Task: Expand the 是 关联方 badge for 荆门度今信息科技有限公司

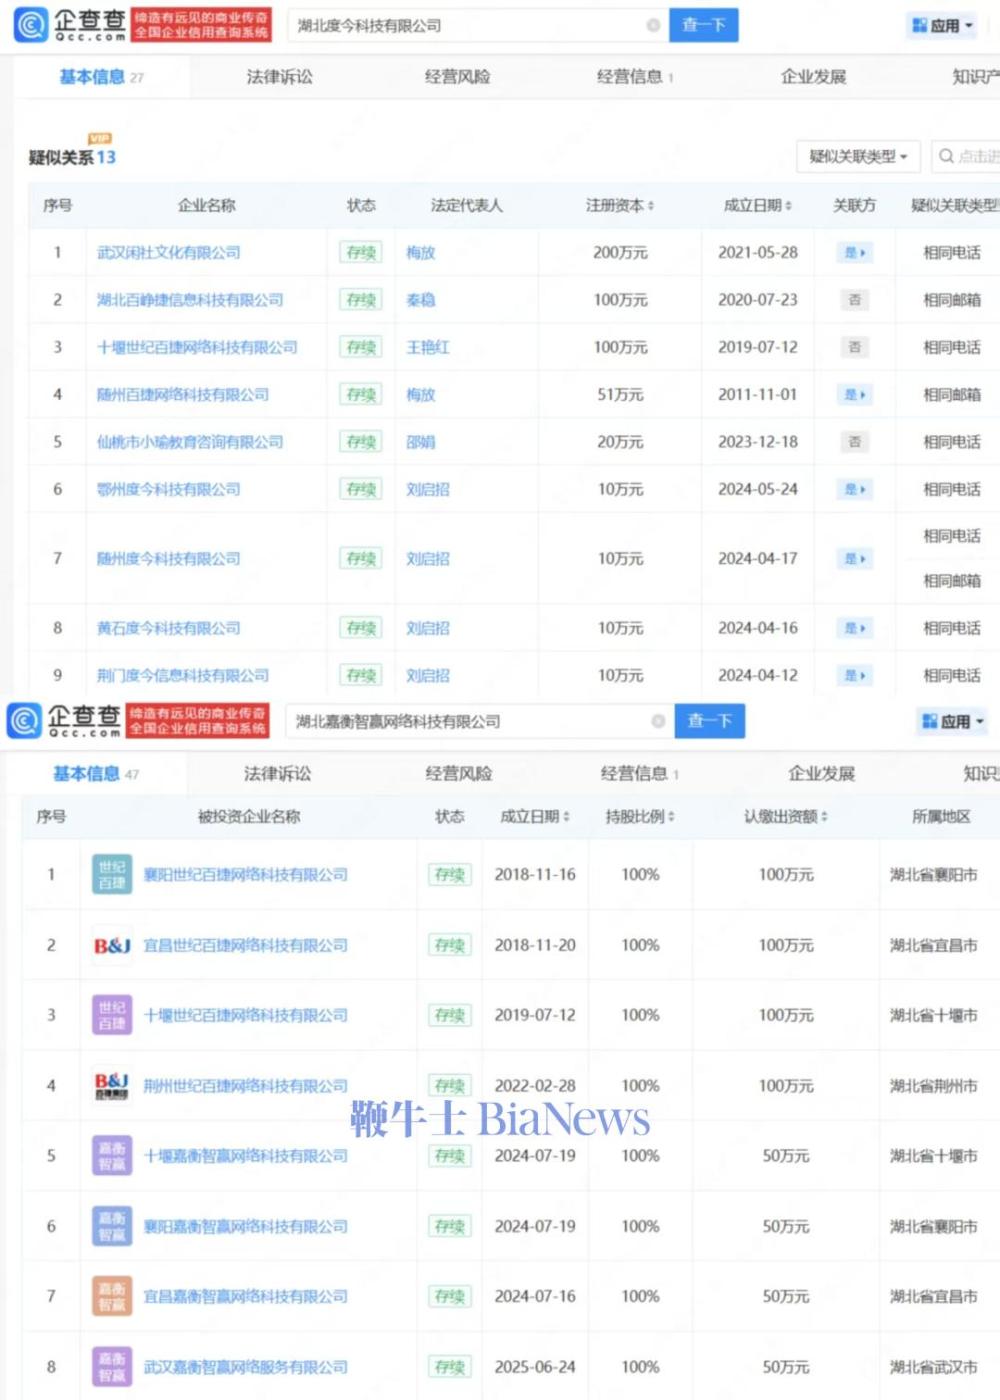Action: [854, 676]
